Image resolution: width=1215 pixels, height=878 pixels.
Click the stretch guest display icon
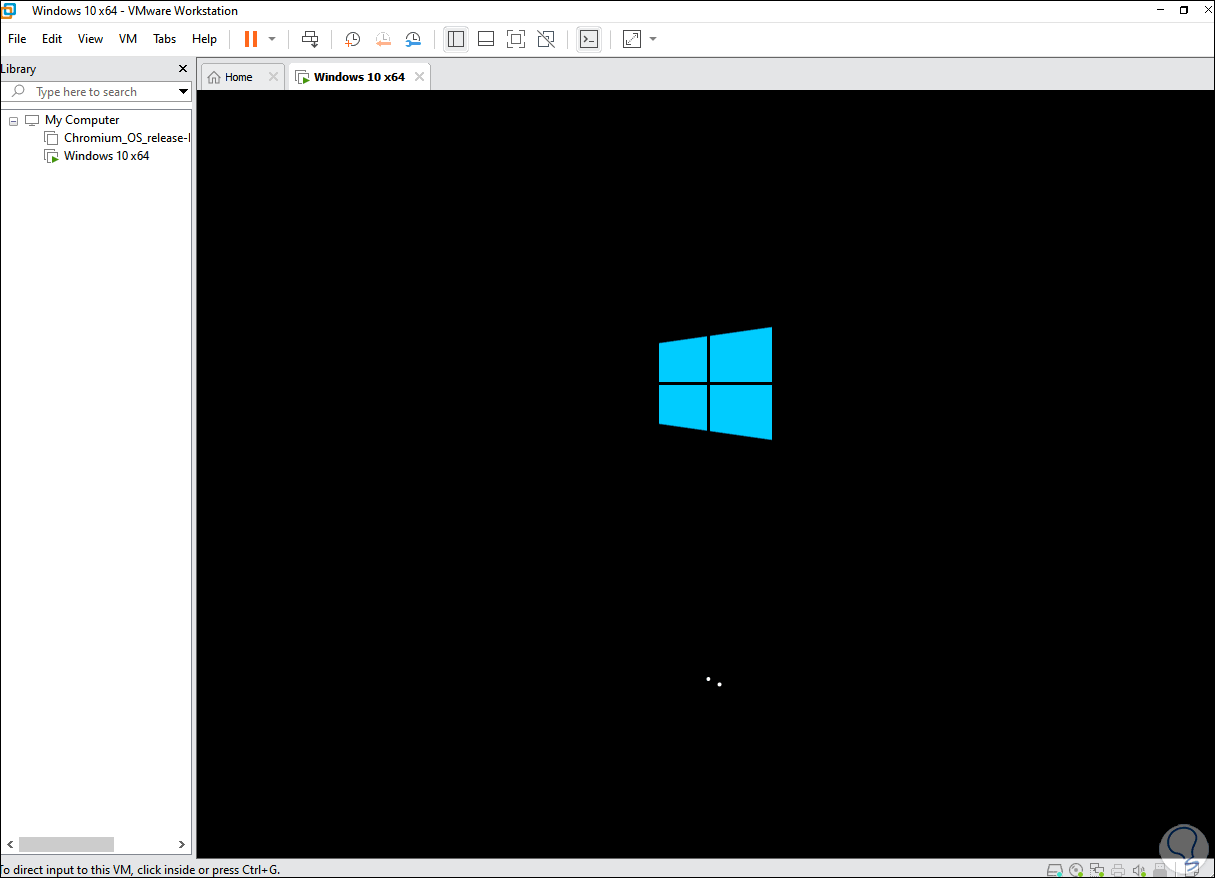point(632,39)
